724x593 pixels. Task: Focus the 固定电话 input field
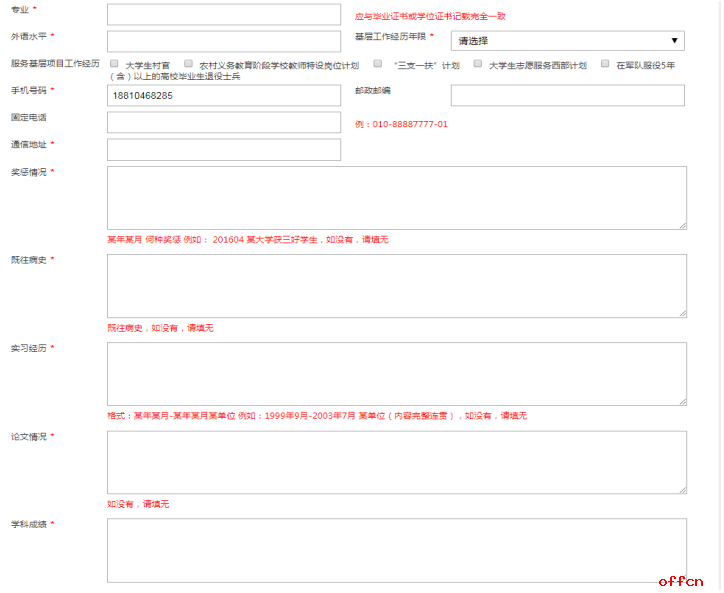223,122
